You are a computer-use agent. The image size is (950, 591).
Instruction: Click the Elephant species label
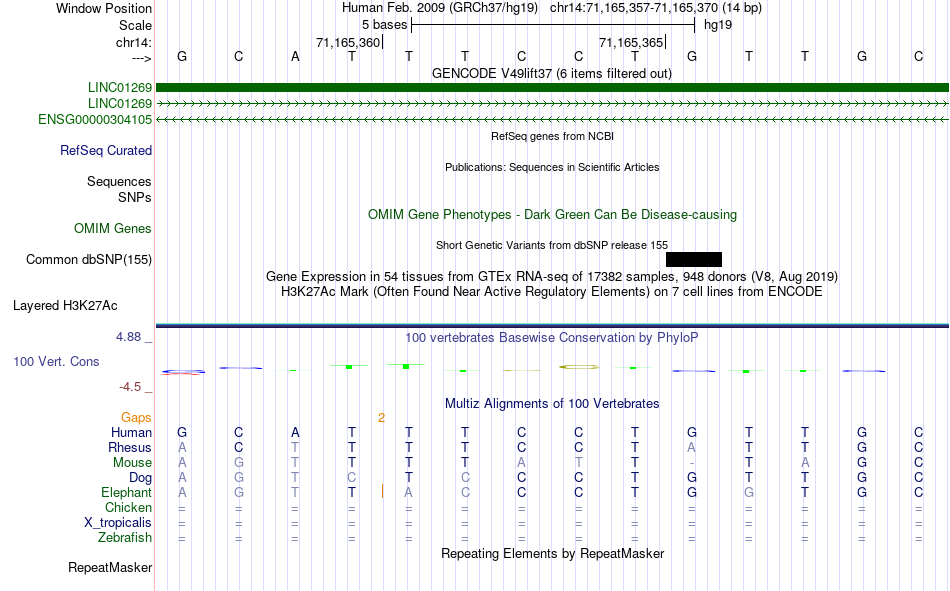click(126, 492)
